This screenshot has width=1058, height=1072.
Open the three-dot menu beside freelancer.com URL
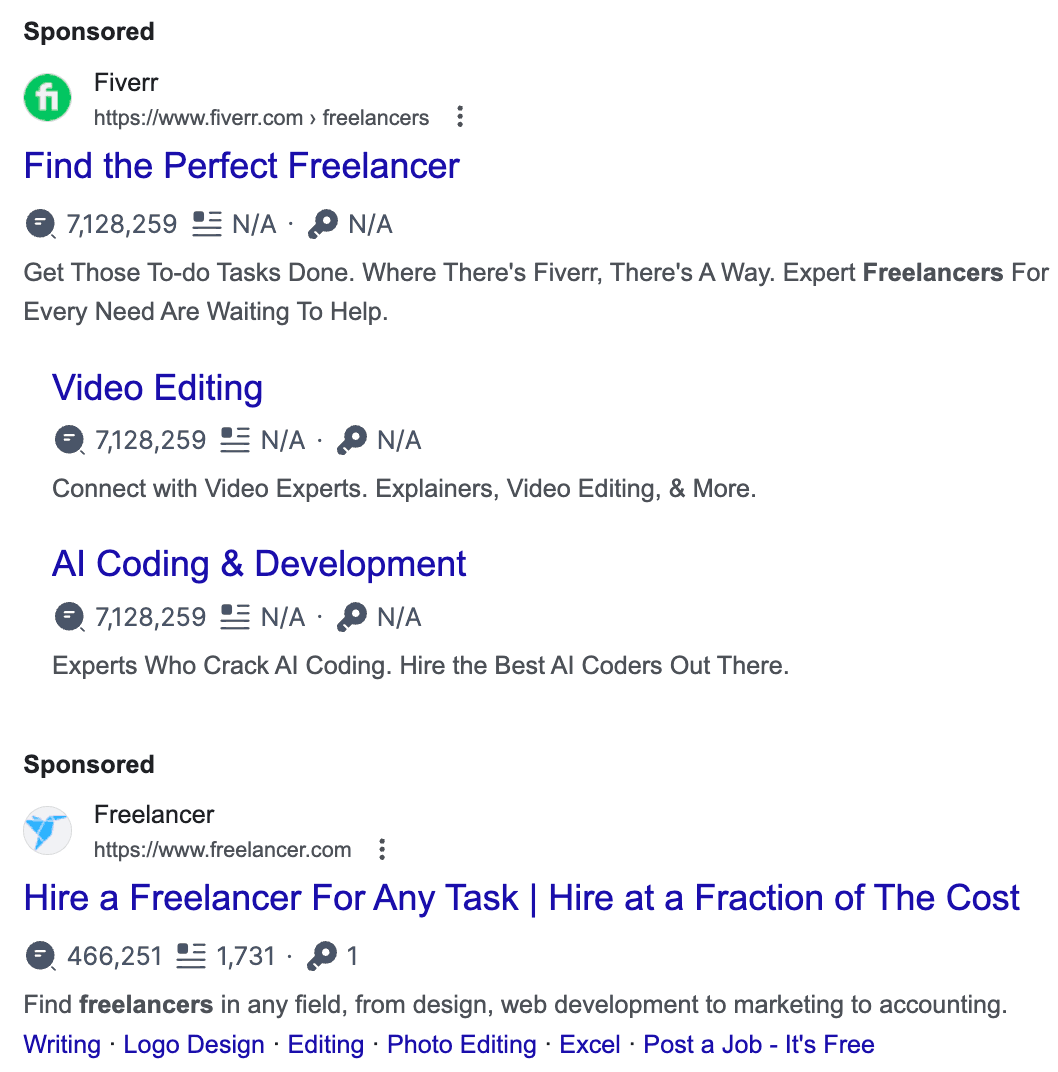(382, 848)
